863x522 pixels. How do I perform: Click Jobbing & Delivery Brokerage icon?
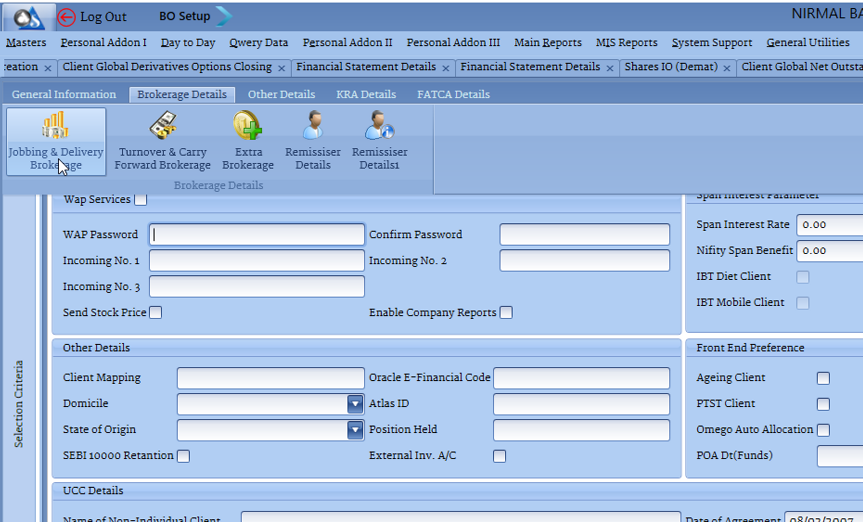tap(55, 127)
